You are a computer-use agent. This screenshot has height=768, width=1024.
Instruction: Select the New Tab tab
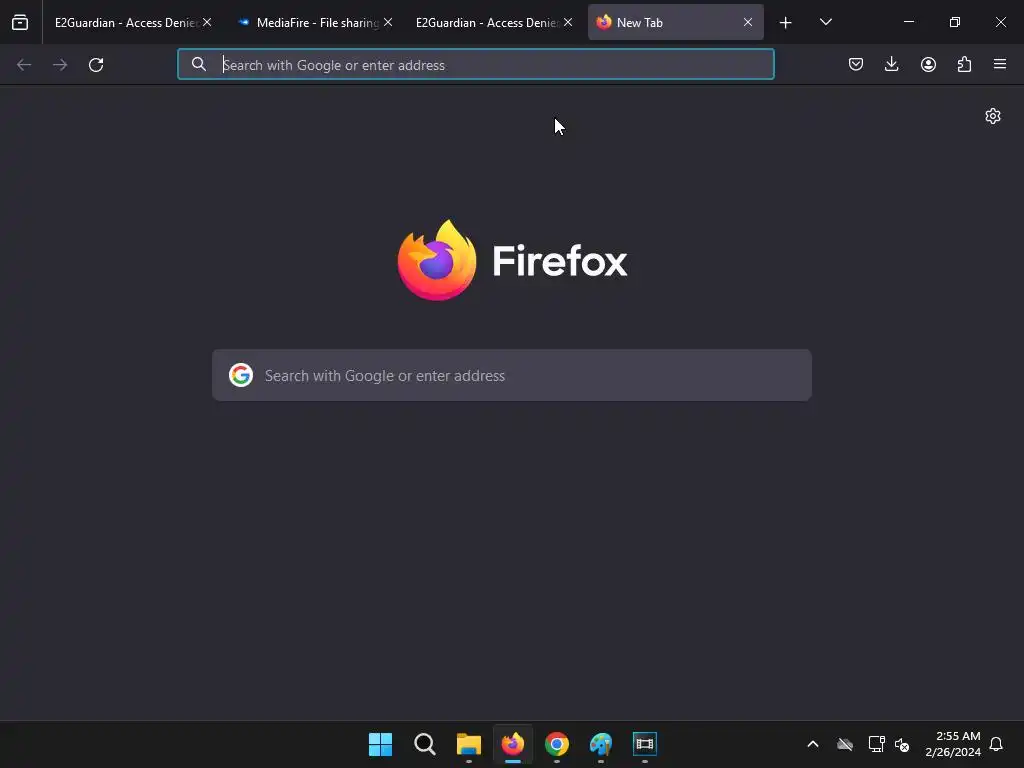pos(675,22)
